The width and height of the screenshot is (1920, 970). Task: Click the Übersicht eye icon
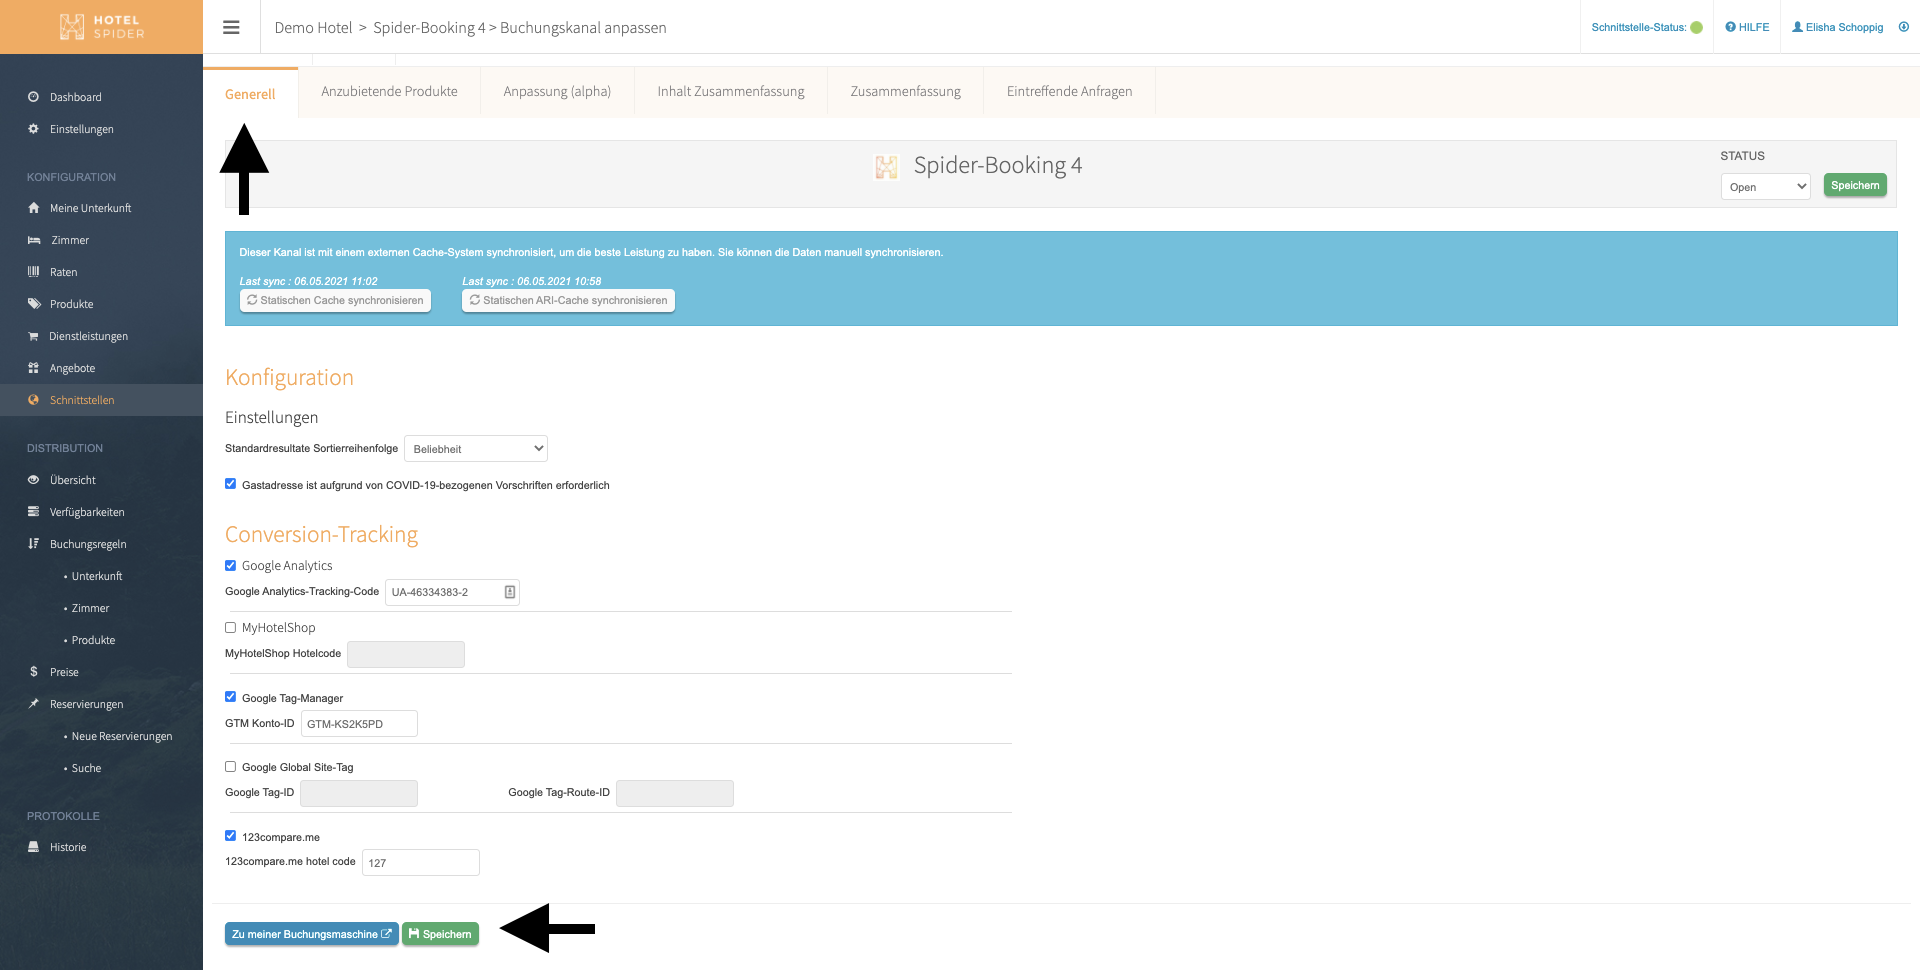[x=33, y=480]
